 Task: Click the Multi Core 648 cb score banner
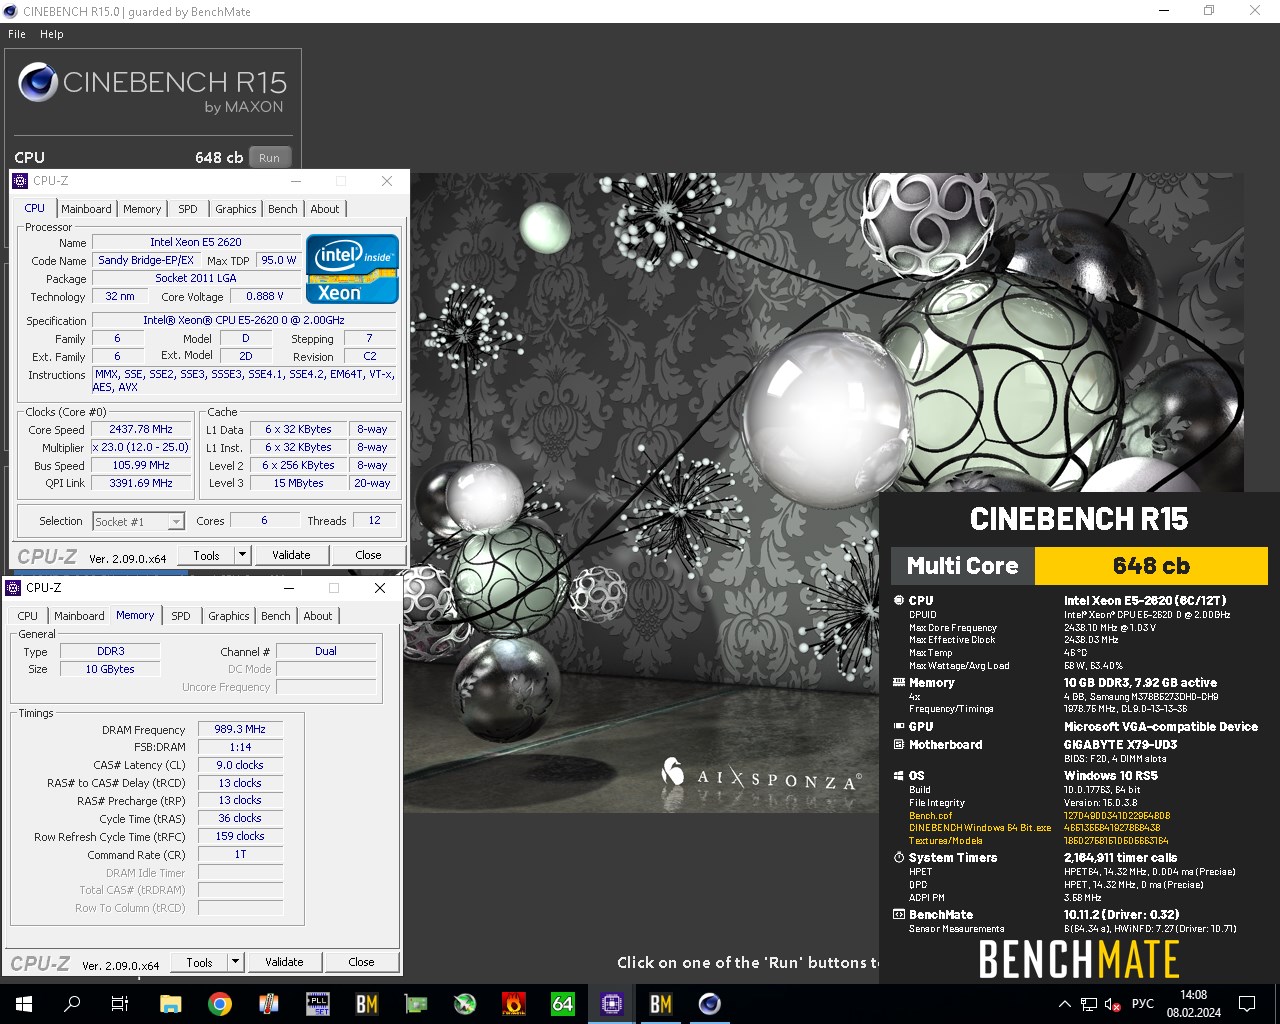pos(1079,565)
